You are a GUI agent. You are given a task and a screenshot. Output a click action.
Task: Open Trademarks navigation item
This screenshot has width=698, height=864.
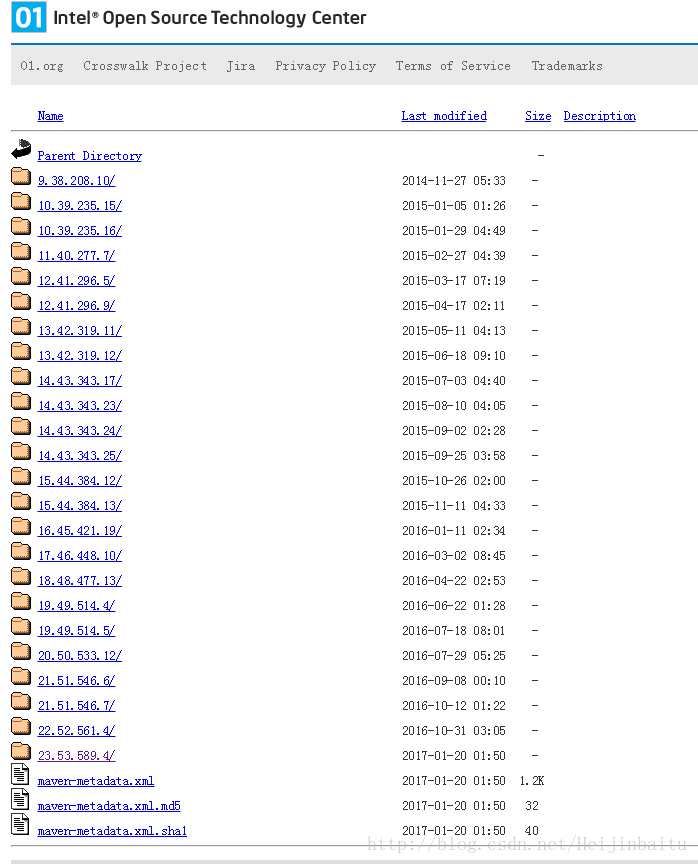[567, 66]
